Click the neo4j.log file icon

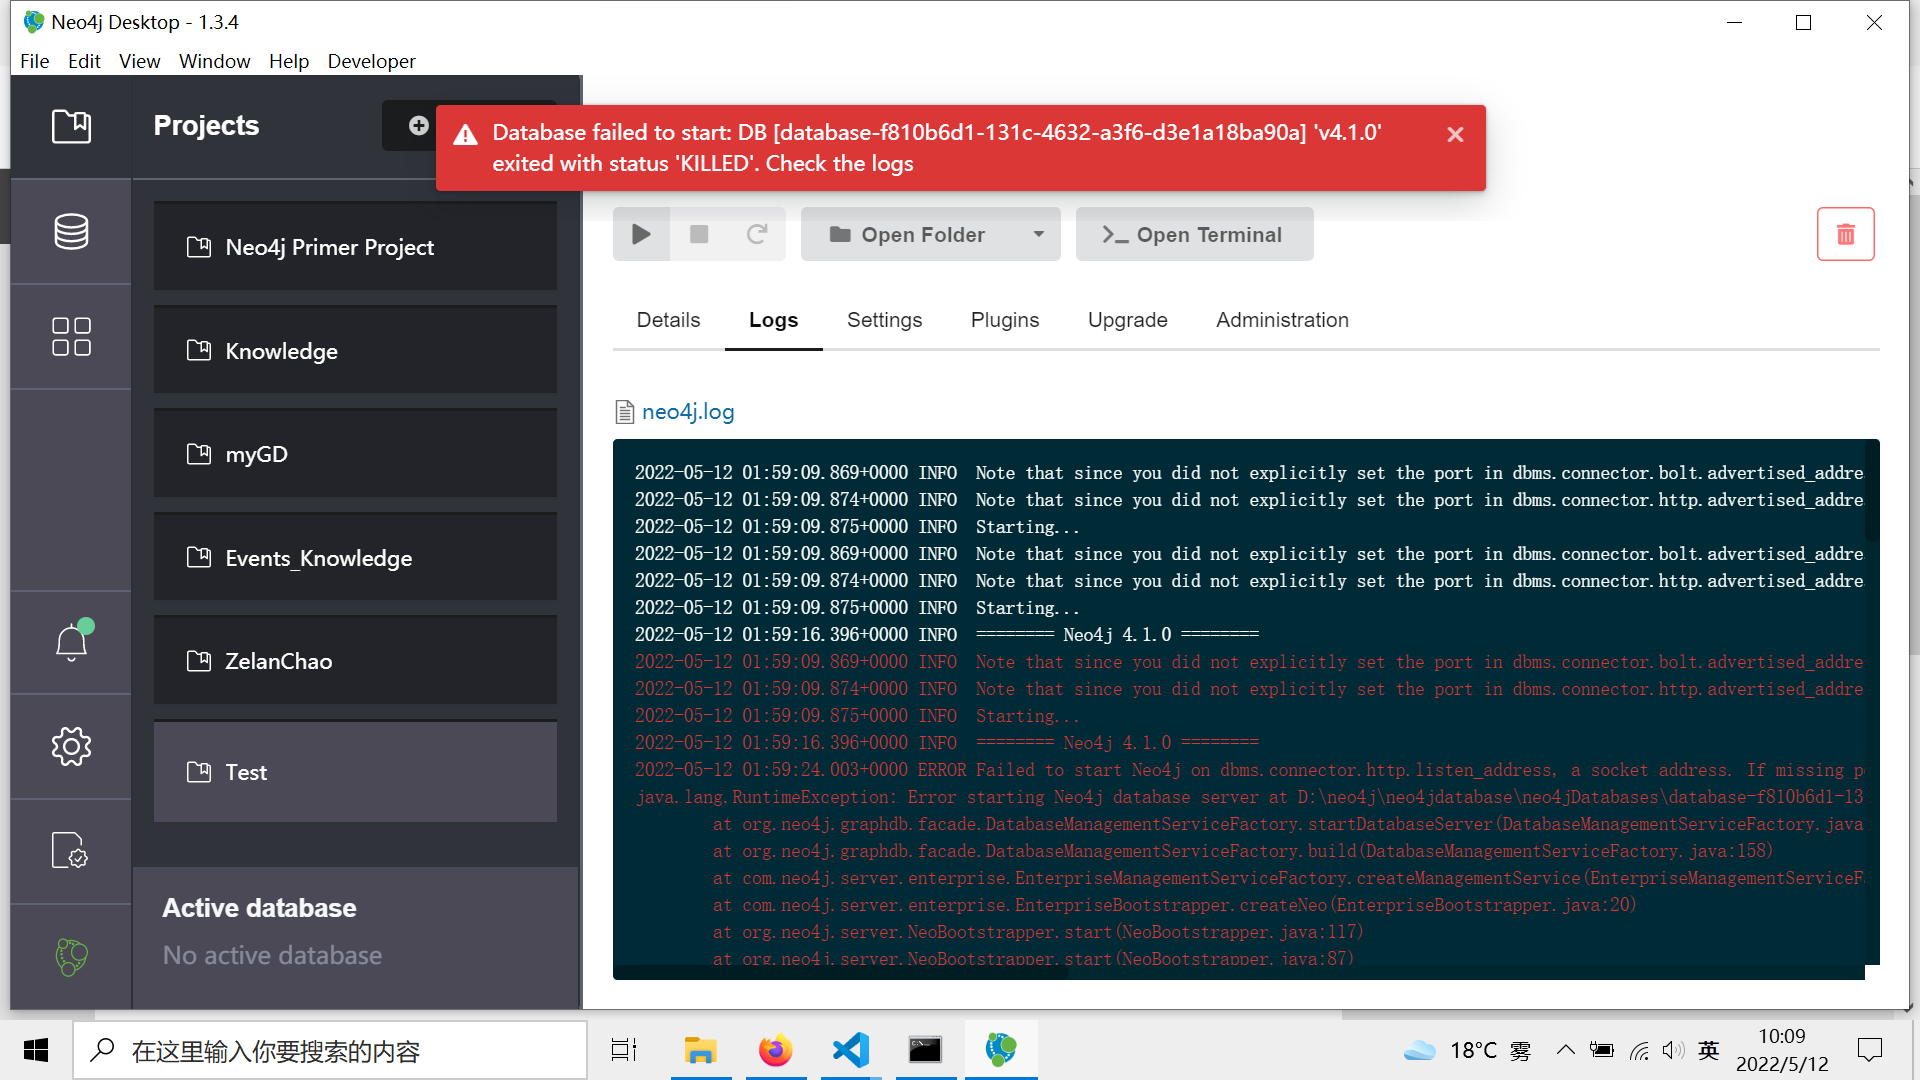(624, 412)
